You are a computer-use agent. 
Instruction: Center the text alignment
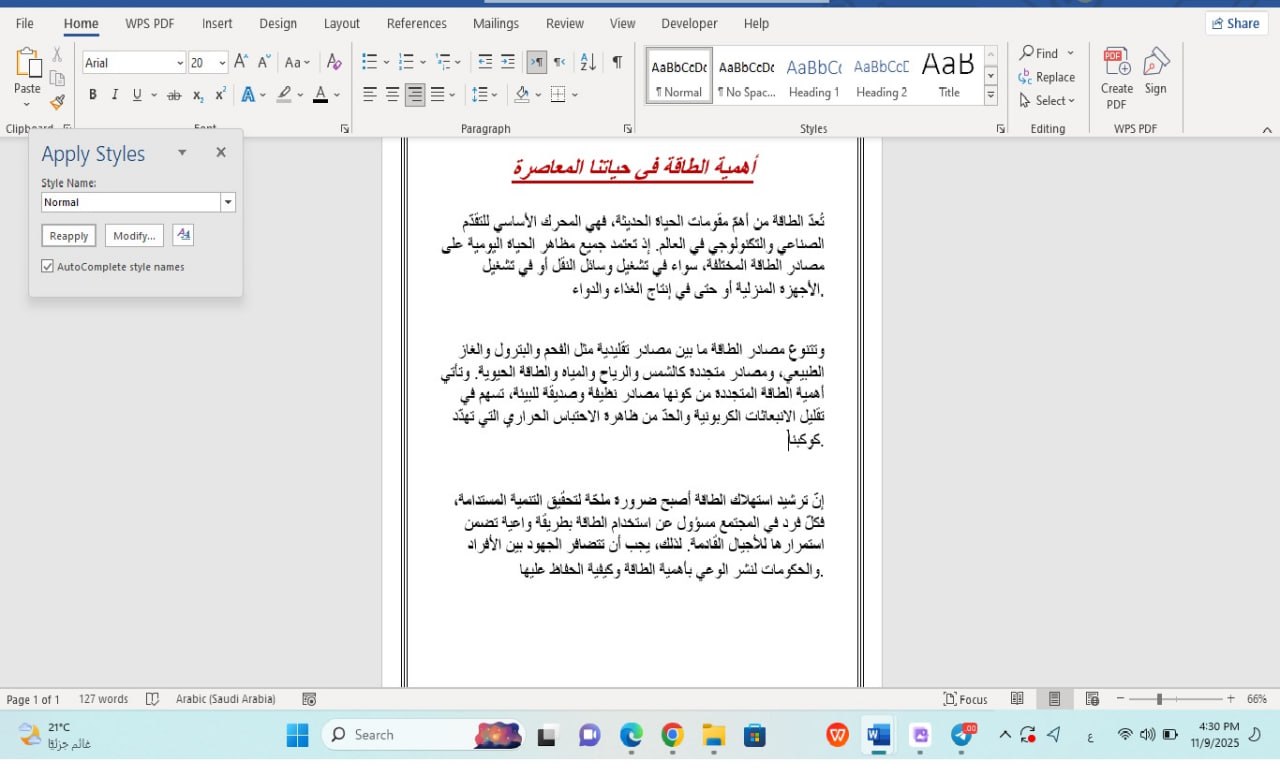click(392, 95)
